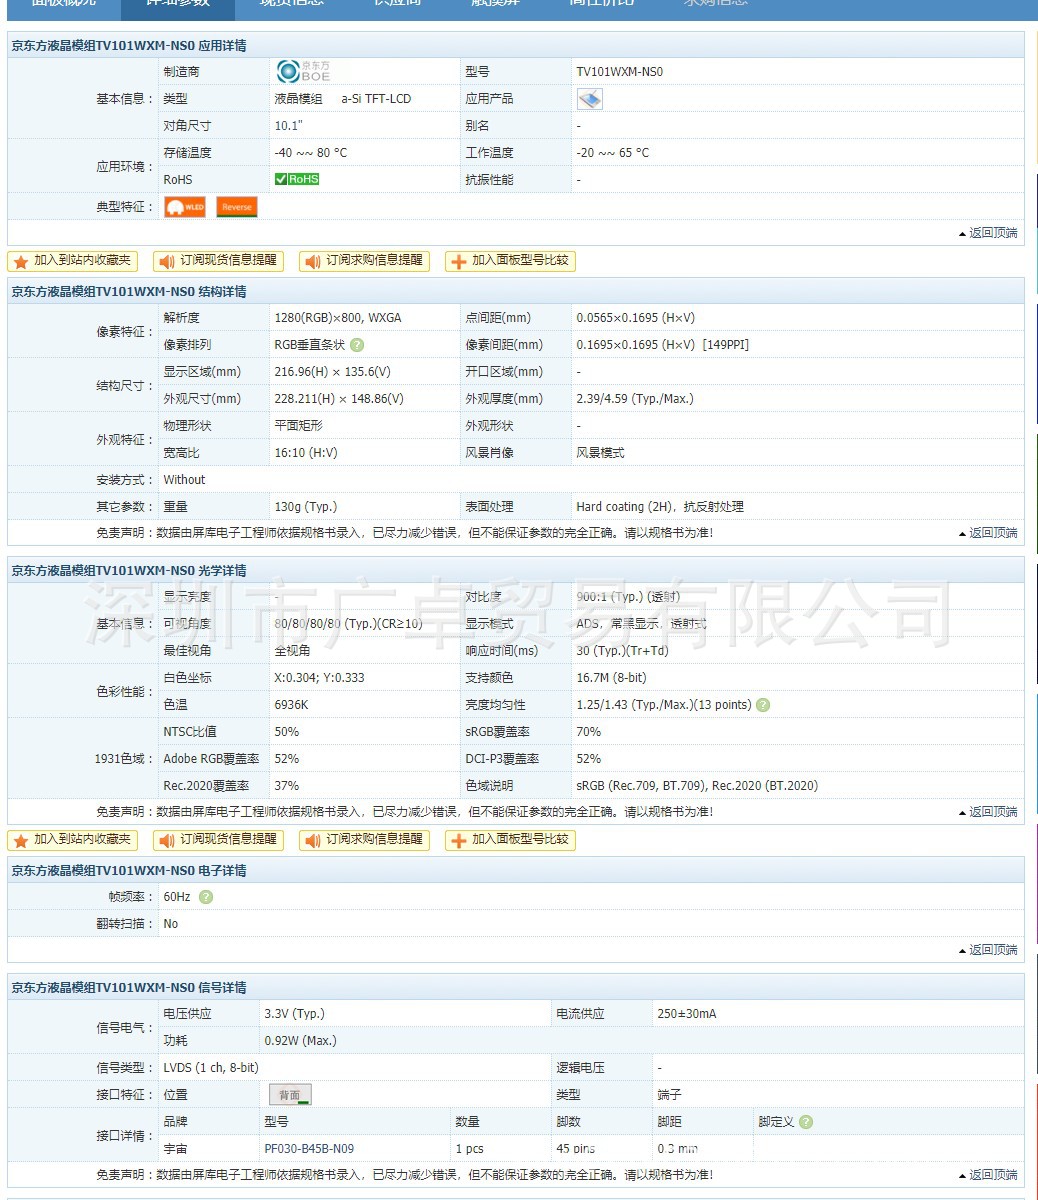Click 加入到站内收藏夹 above the 电子详情 section

[x=72, y=840]
